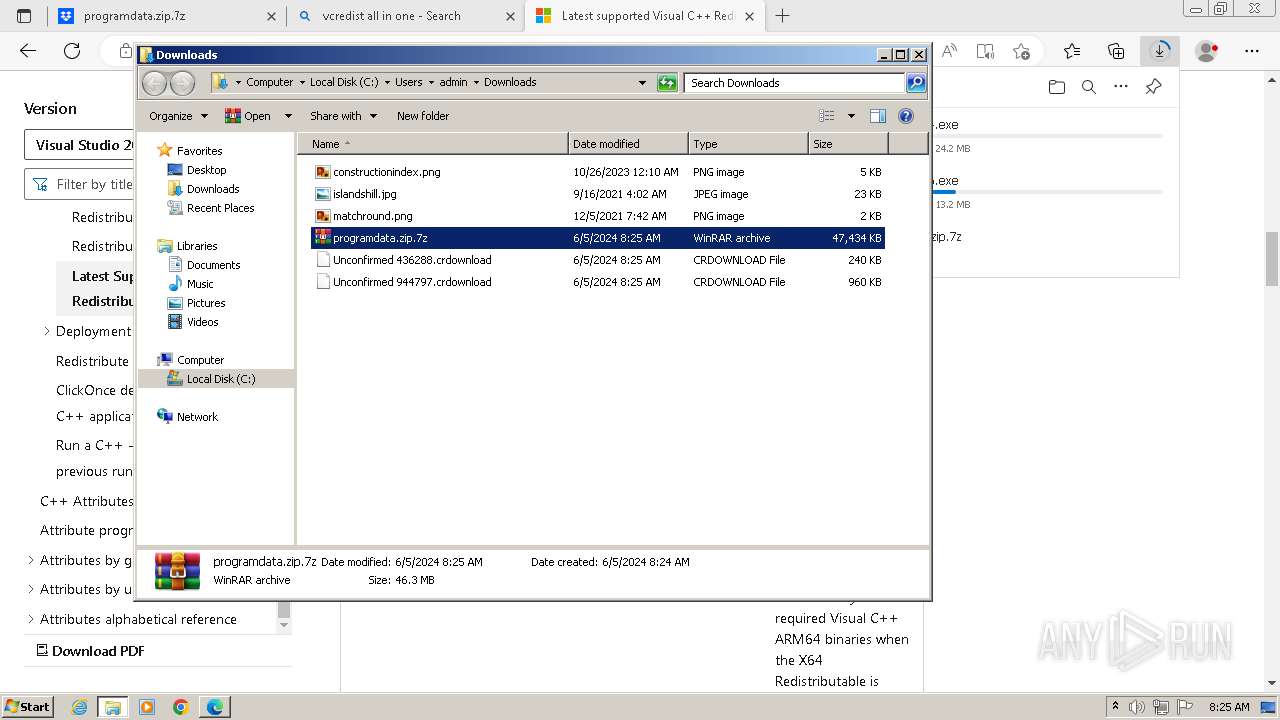
Task: Click the green refresh button beside address bar
Action: tap(667, 83)
